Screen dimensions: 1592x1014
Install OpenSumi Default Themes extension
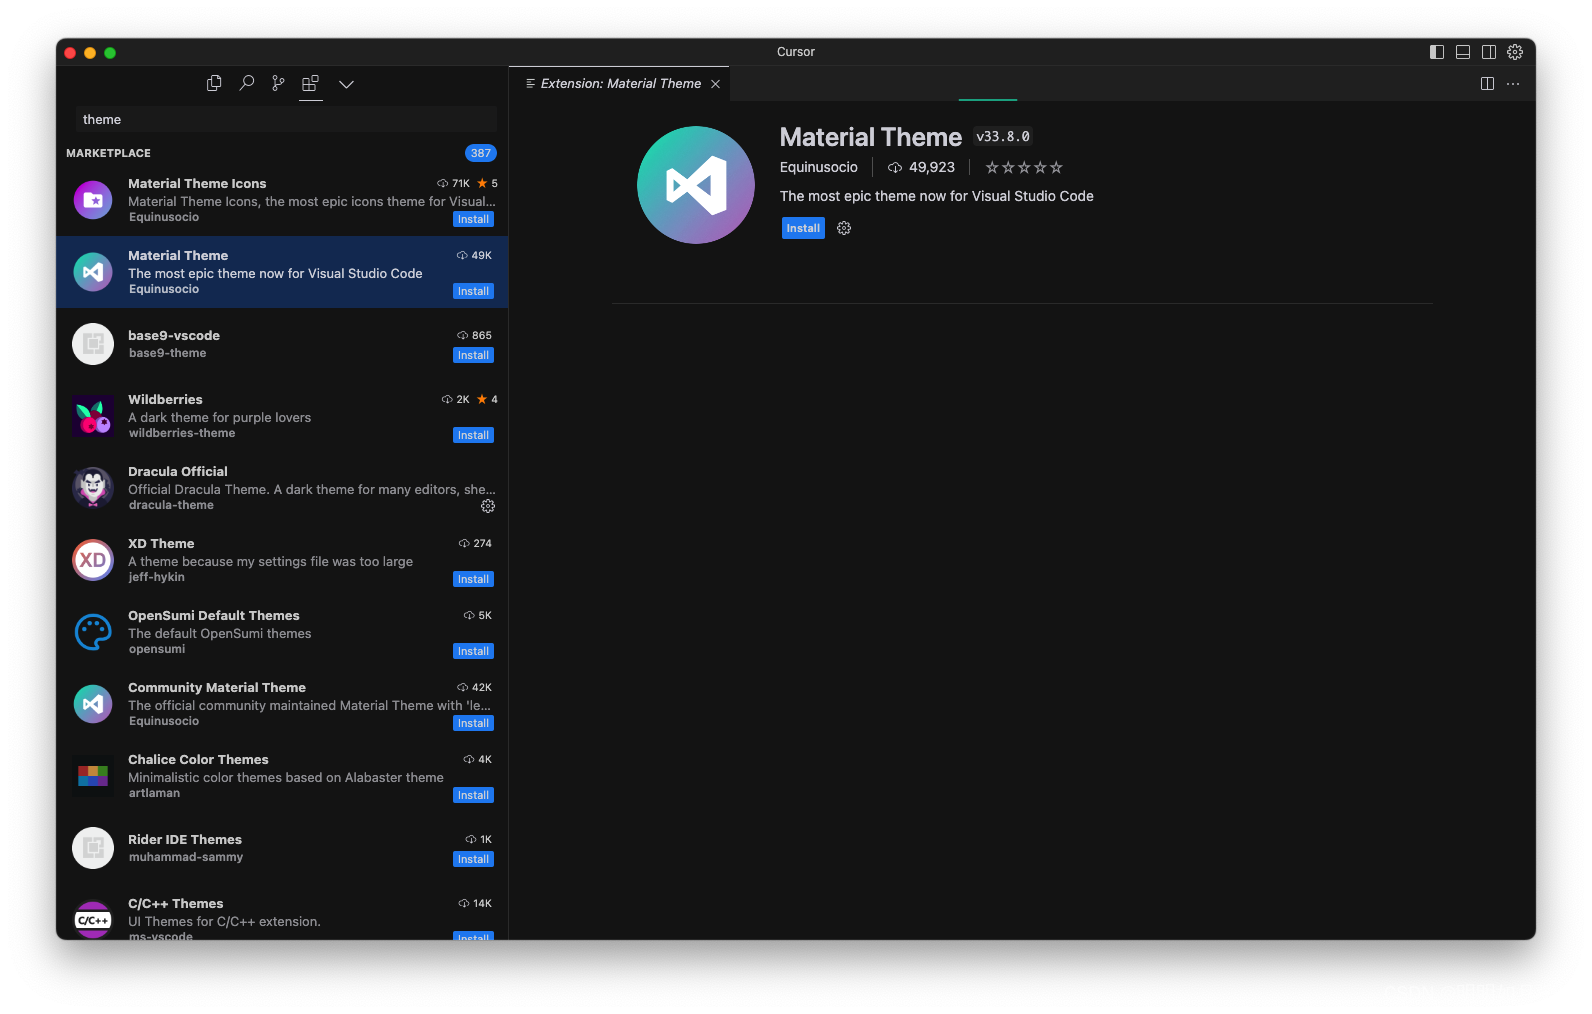(473, 651)
